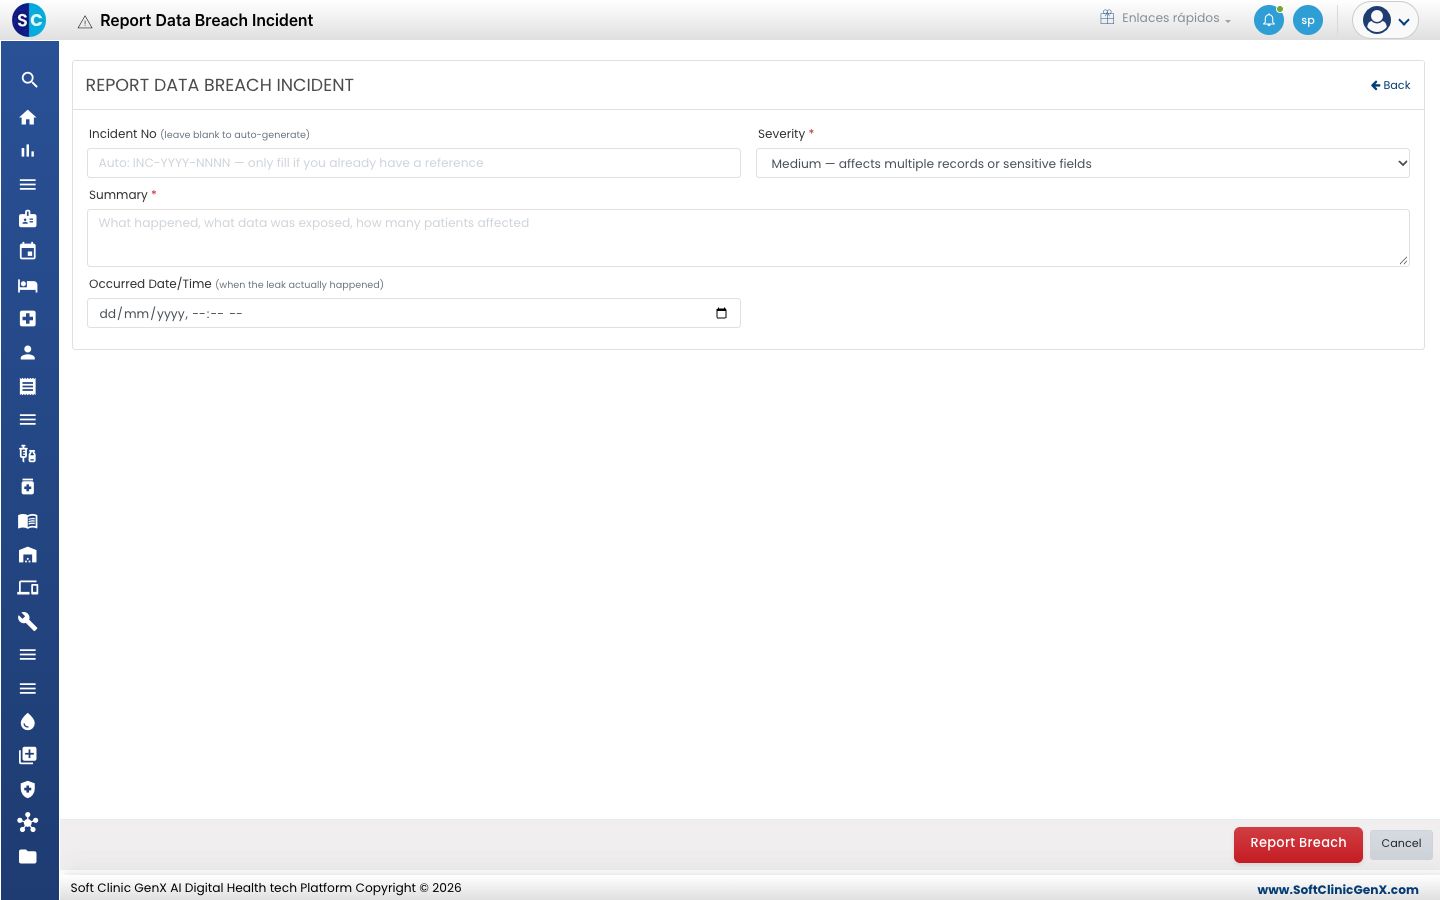Click the 'sp' round avatar badge
The height and width of the screenshot is (900, 1440).
tap(1308, 20)
